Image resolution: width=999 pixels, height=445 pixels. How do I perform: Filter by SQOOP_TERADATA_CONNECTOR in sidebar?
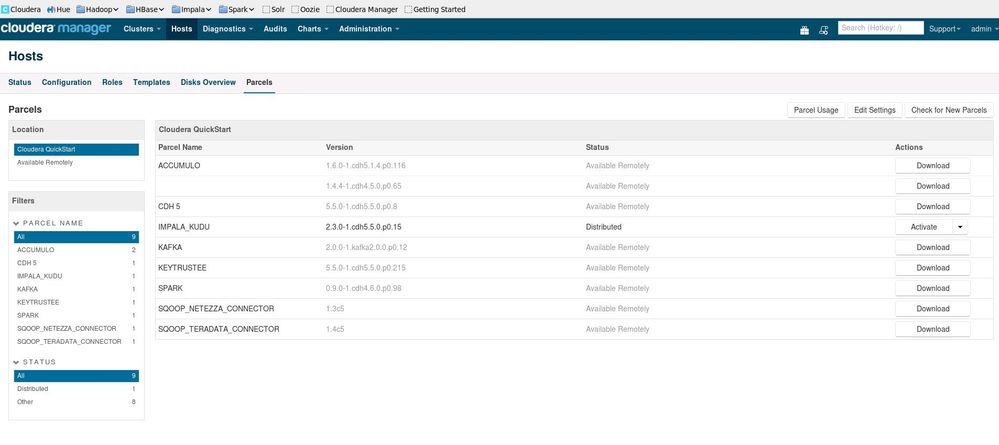(76, 342)
